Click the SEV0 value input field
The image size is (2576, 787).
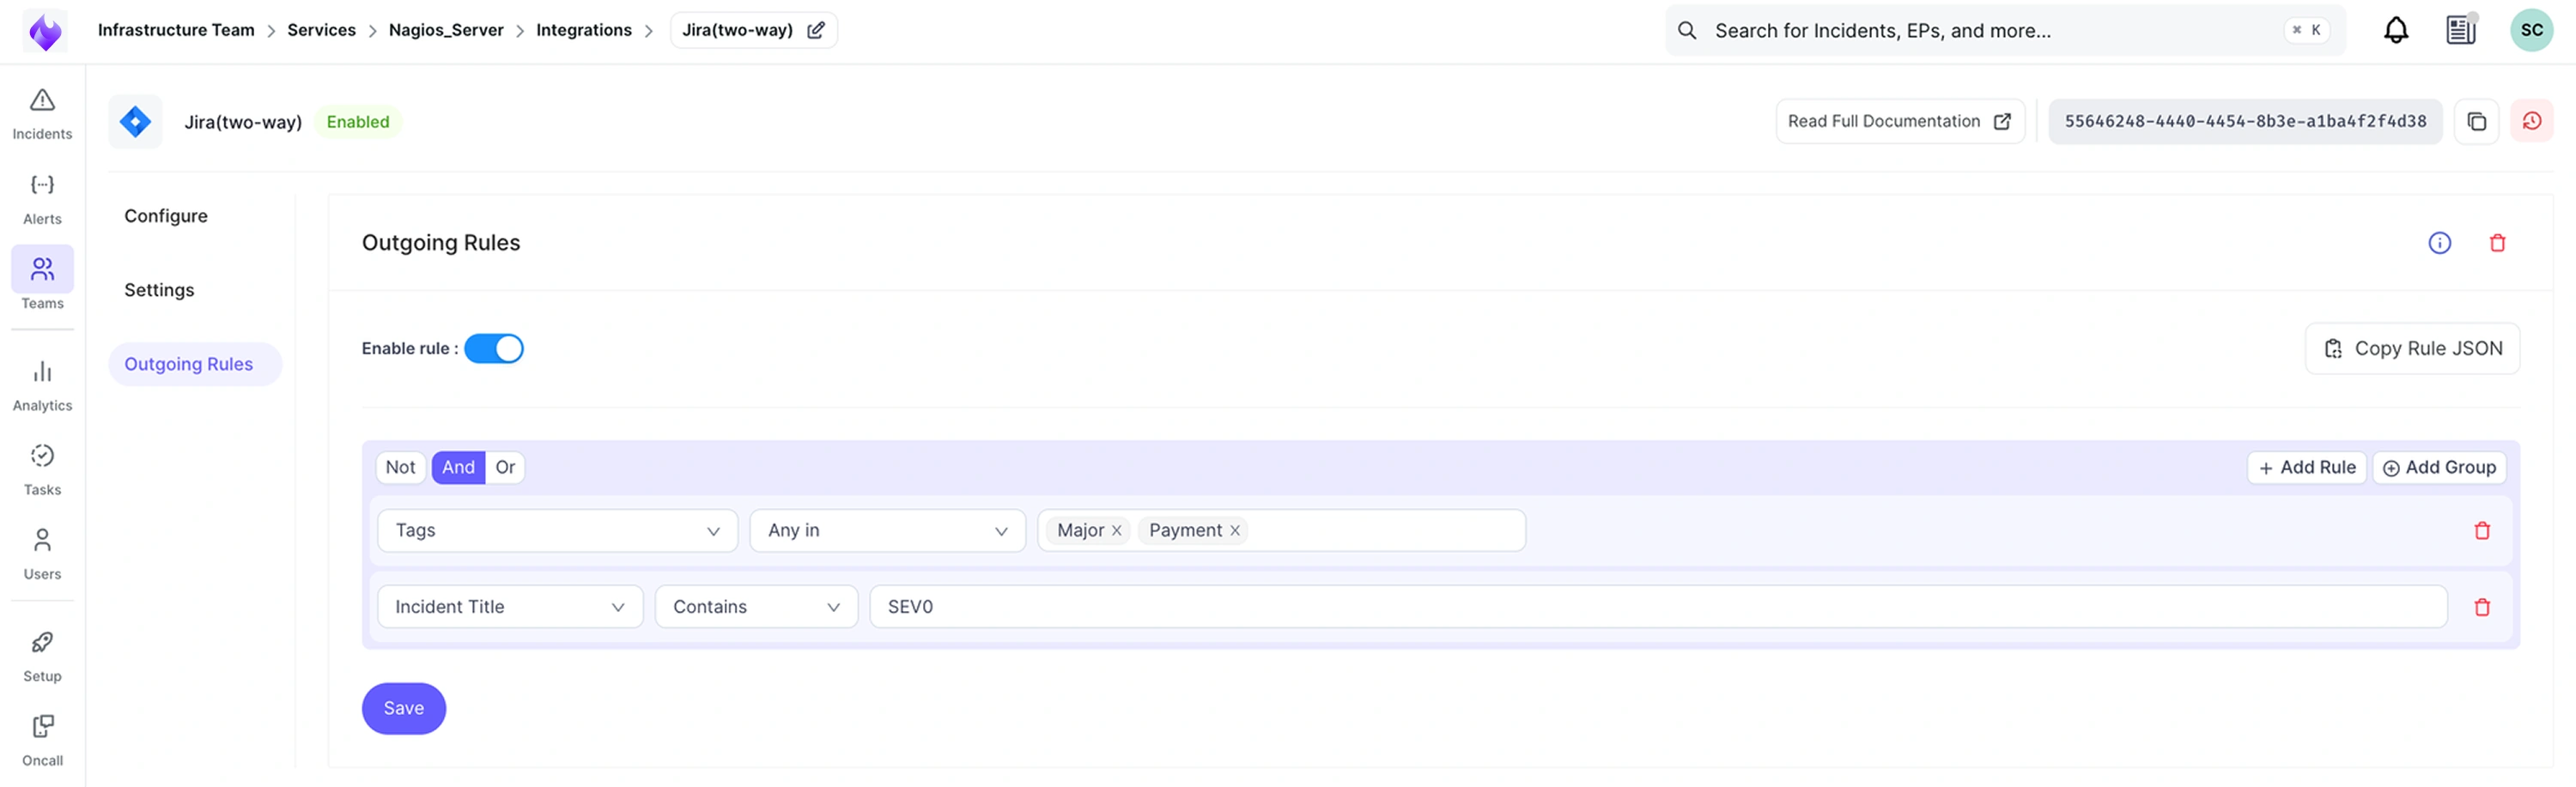coord(1658,607)
